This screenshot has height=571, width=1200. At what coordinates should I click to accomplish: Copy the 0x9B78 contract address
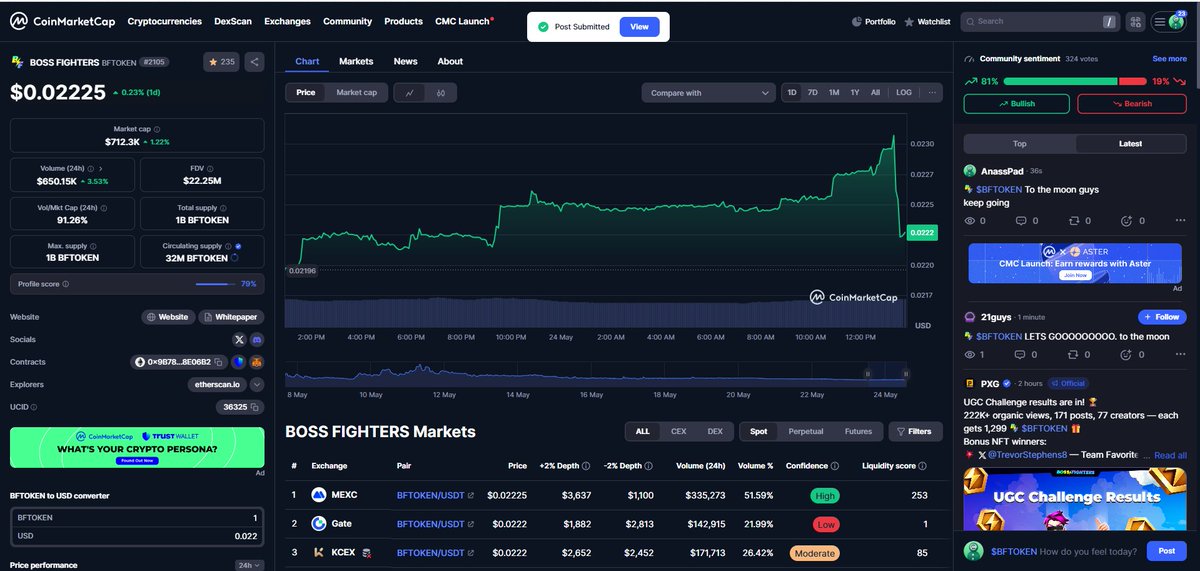218,362
